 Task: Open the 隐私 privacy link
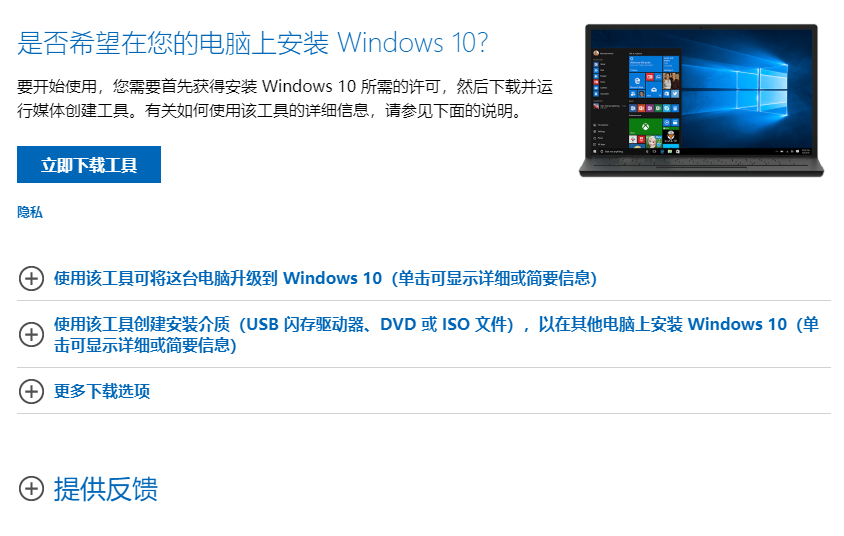coord(30,213)
